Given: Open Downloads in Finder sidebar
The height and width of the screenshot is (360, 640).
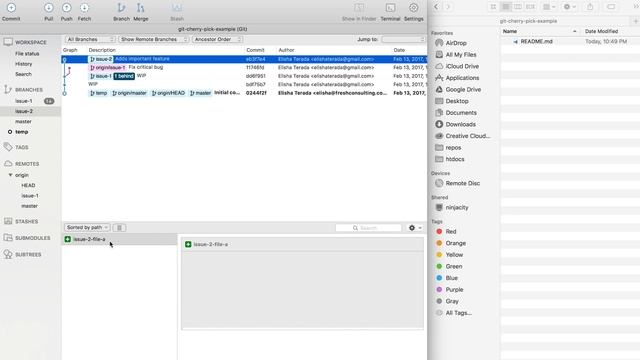Looking at the screenshot, I should (460, 124).
